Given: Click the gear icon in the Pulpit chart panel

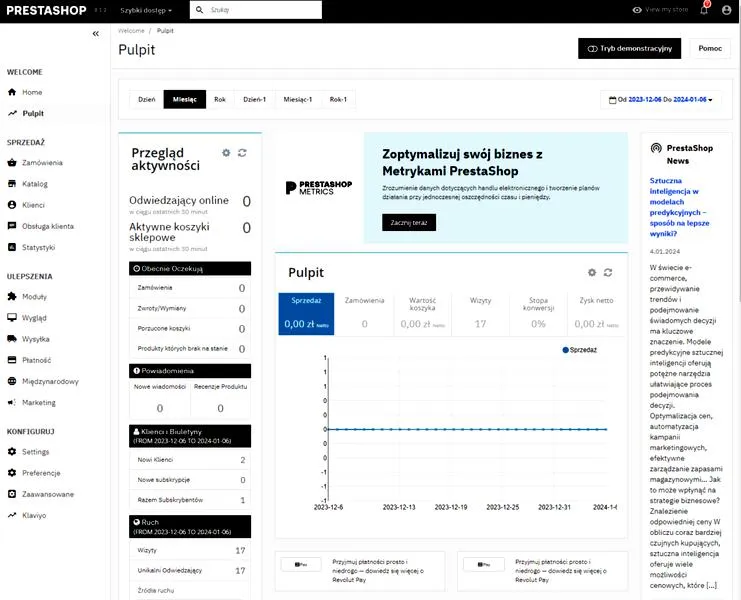Looking at the screenshot, I should 592,272.
